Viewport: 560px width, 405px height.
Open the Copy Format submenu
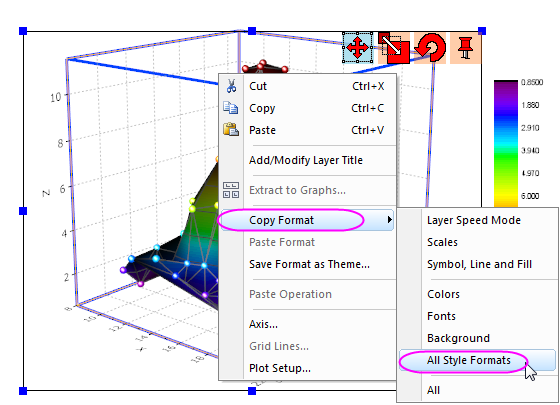(x=308, y=220)
